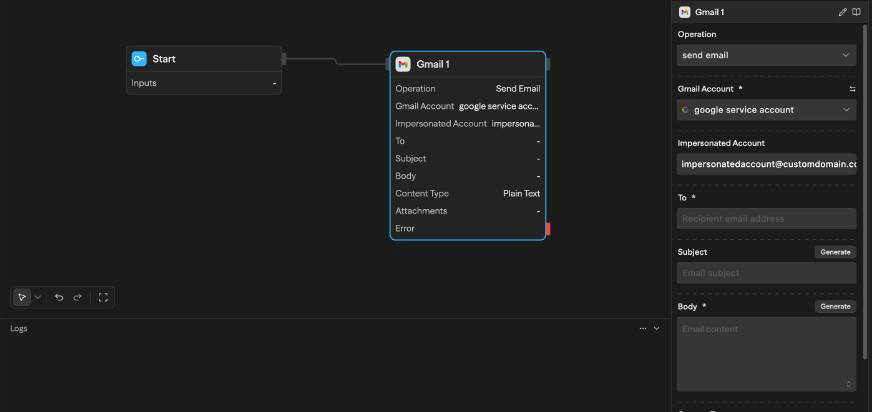The image size is (872, 412).
Task: Click the Subject row in Gmail node
Action: 468,159
